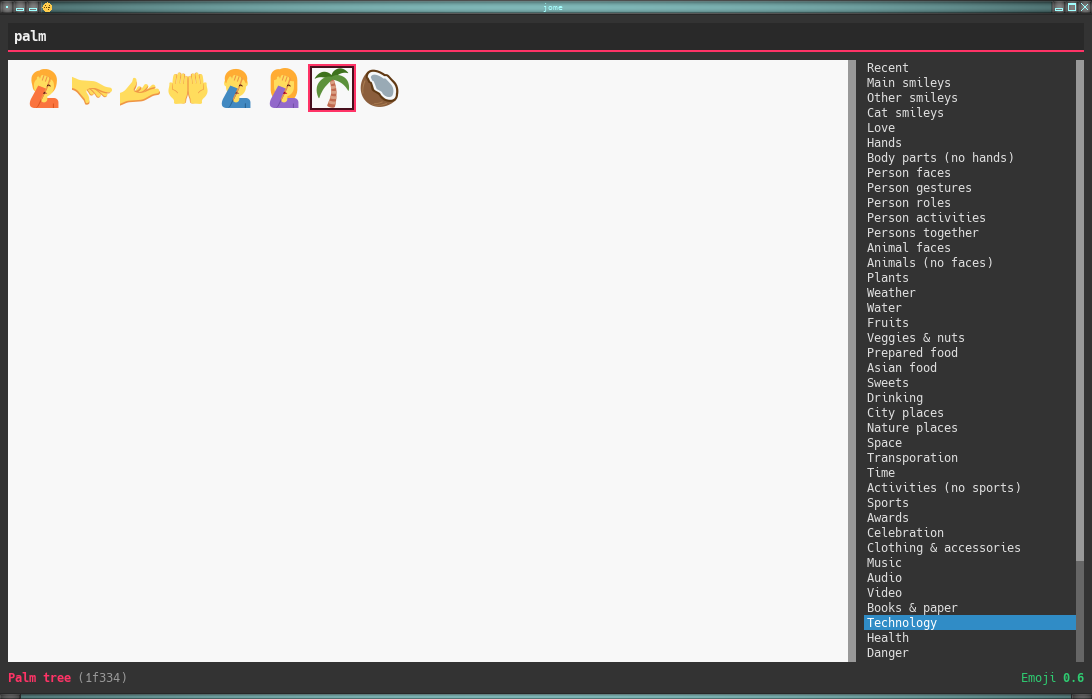1092x699 pixels.
Task: Open the Recent category
Action: (x=969, y=68)
